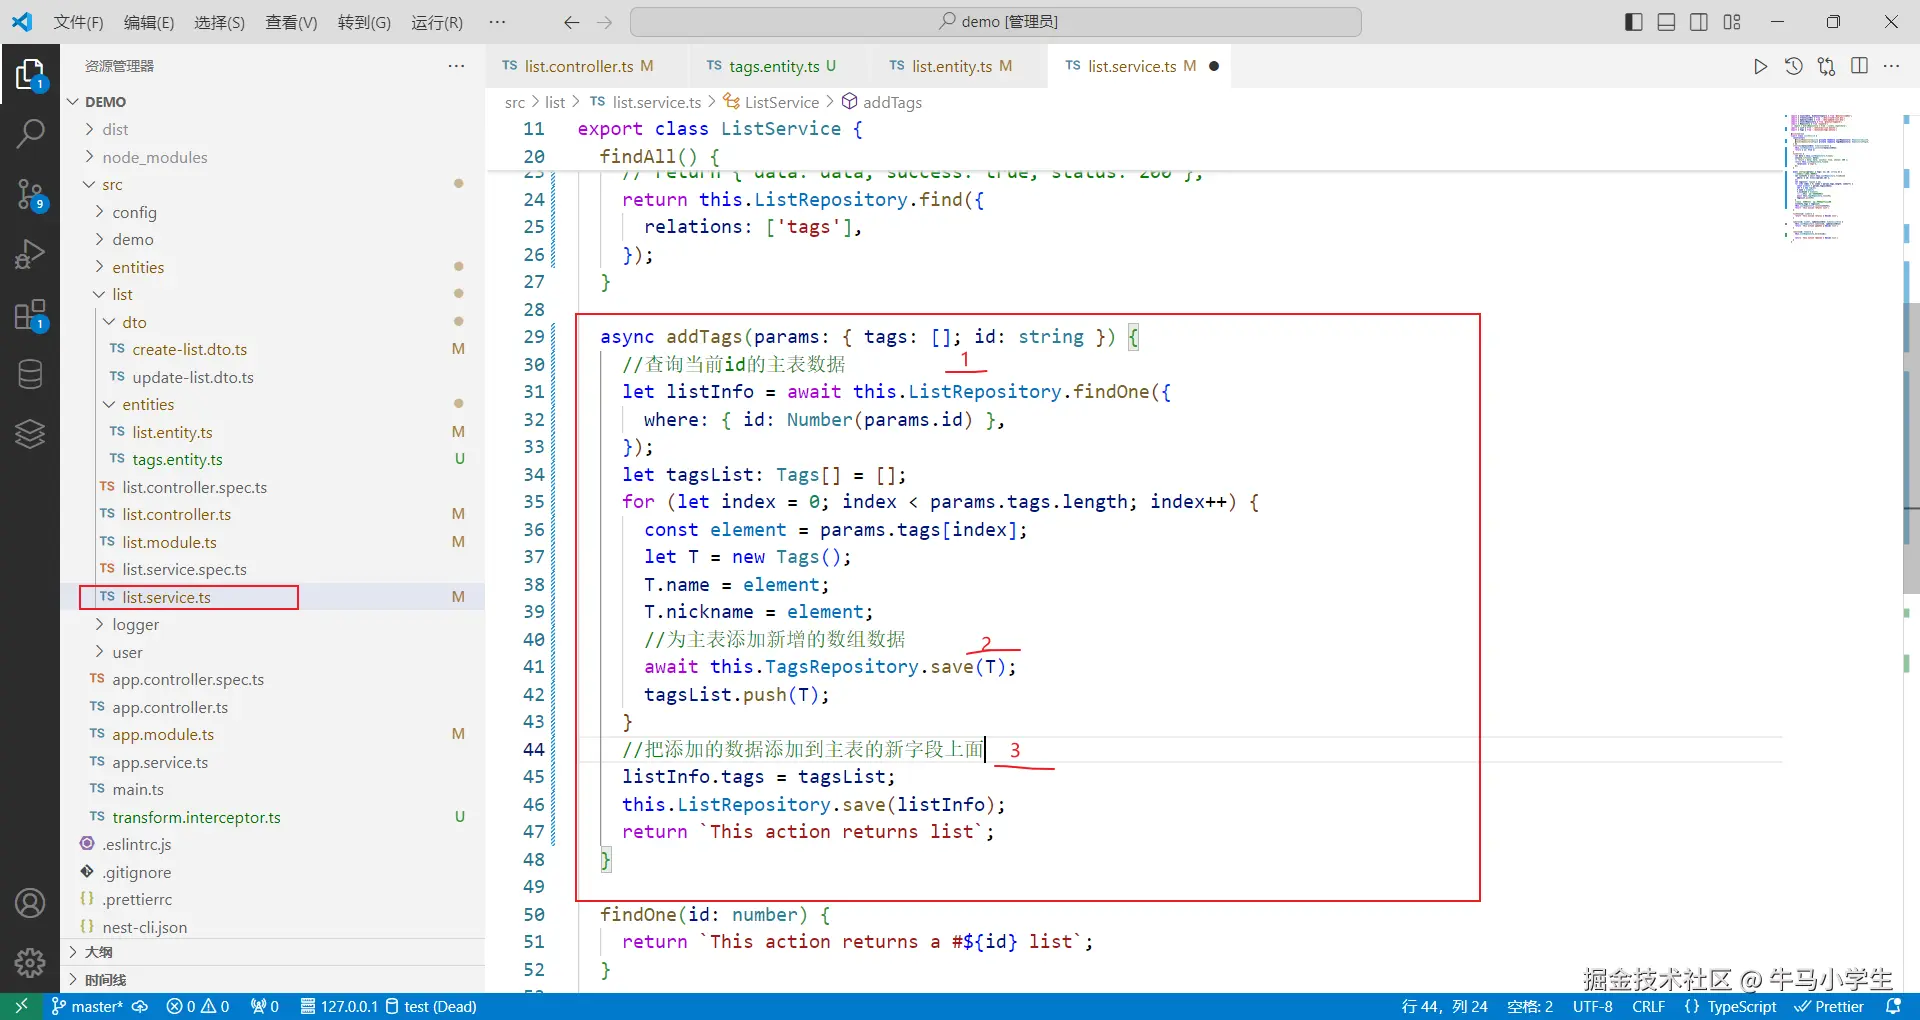Image resolution: width=1920 pixels, height=1020 pixels.
Task: Click the demo command center search box
Action: pyautogui.click(x=996, y=22)
